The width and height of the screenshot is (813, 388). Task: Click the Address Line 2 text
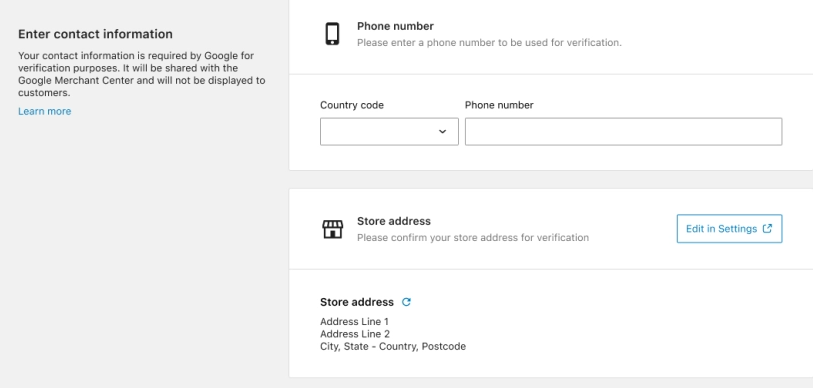click(355, 334)
